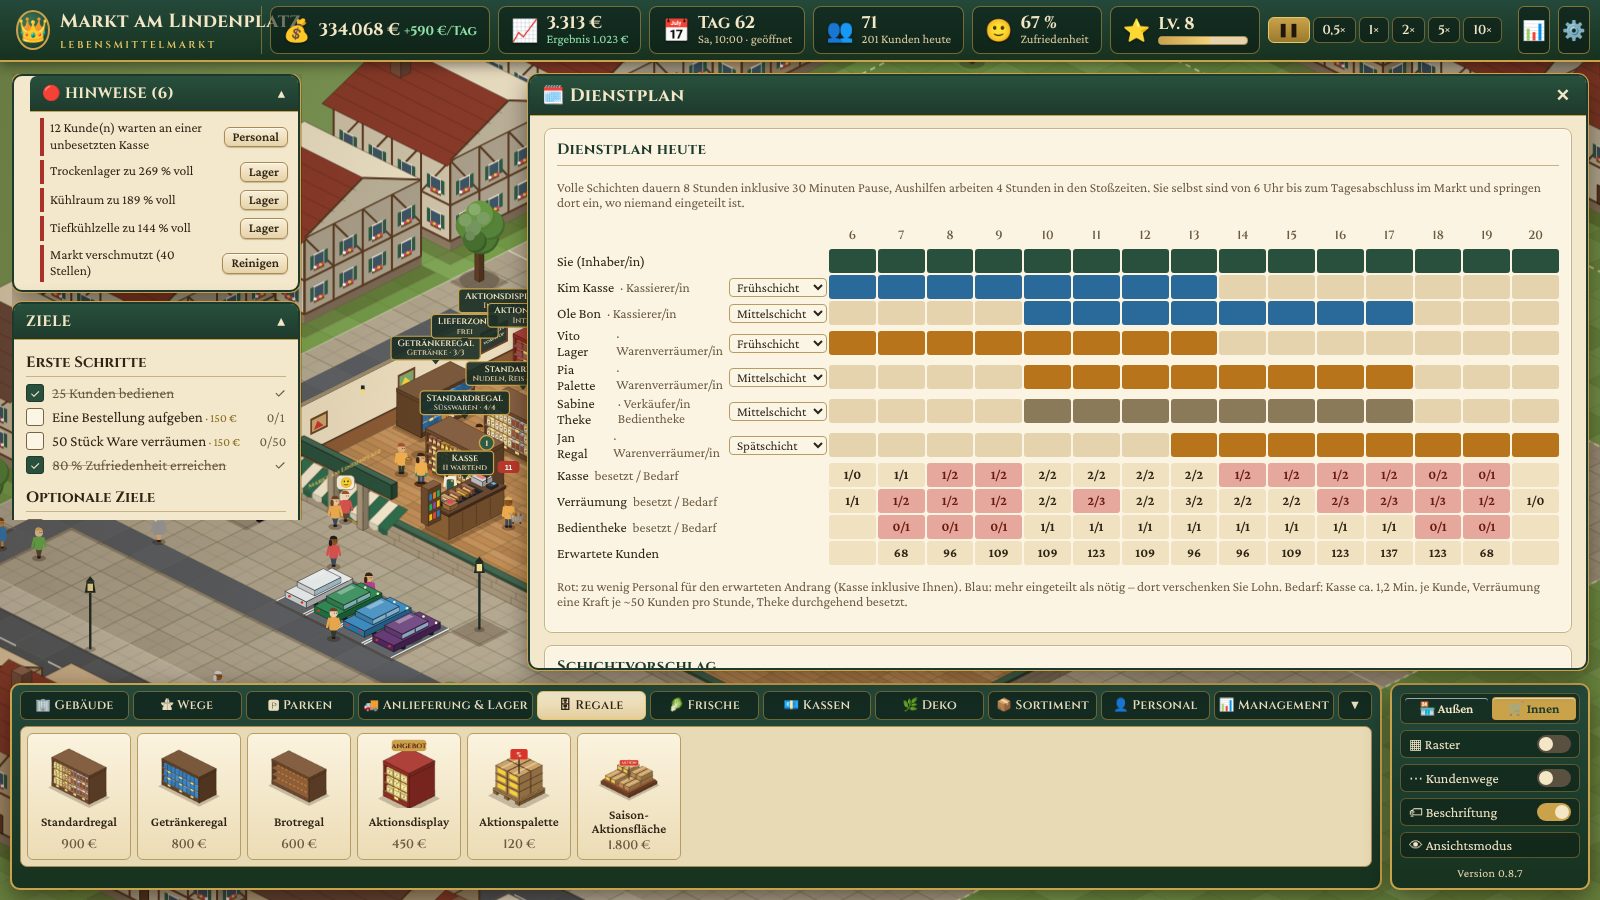Open the statistics chart icon in the top bar

point(1533,30)
